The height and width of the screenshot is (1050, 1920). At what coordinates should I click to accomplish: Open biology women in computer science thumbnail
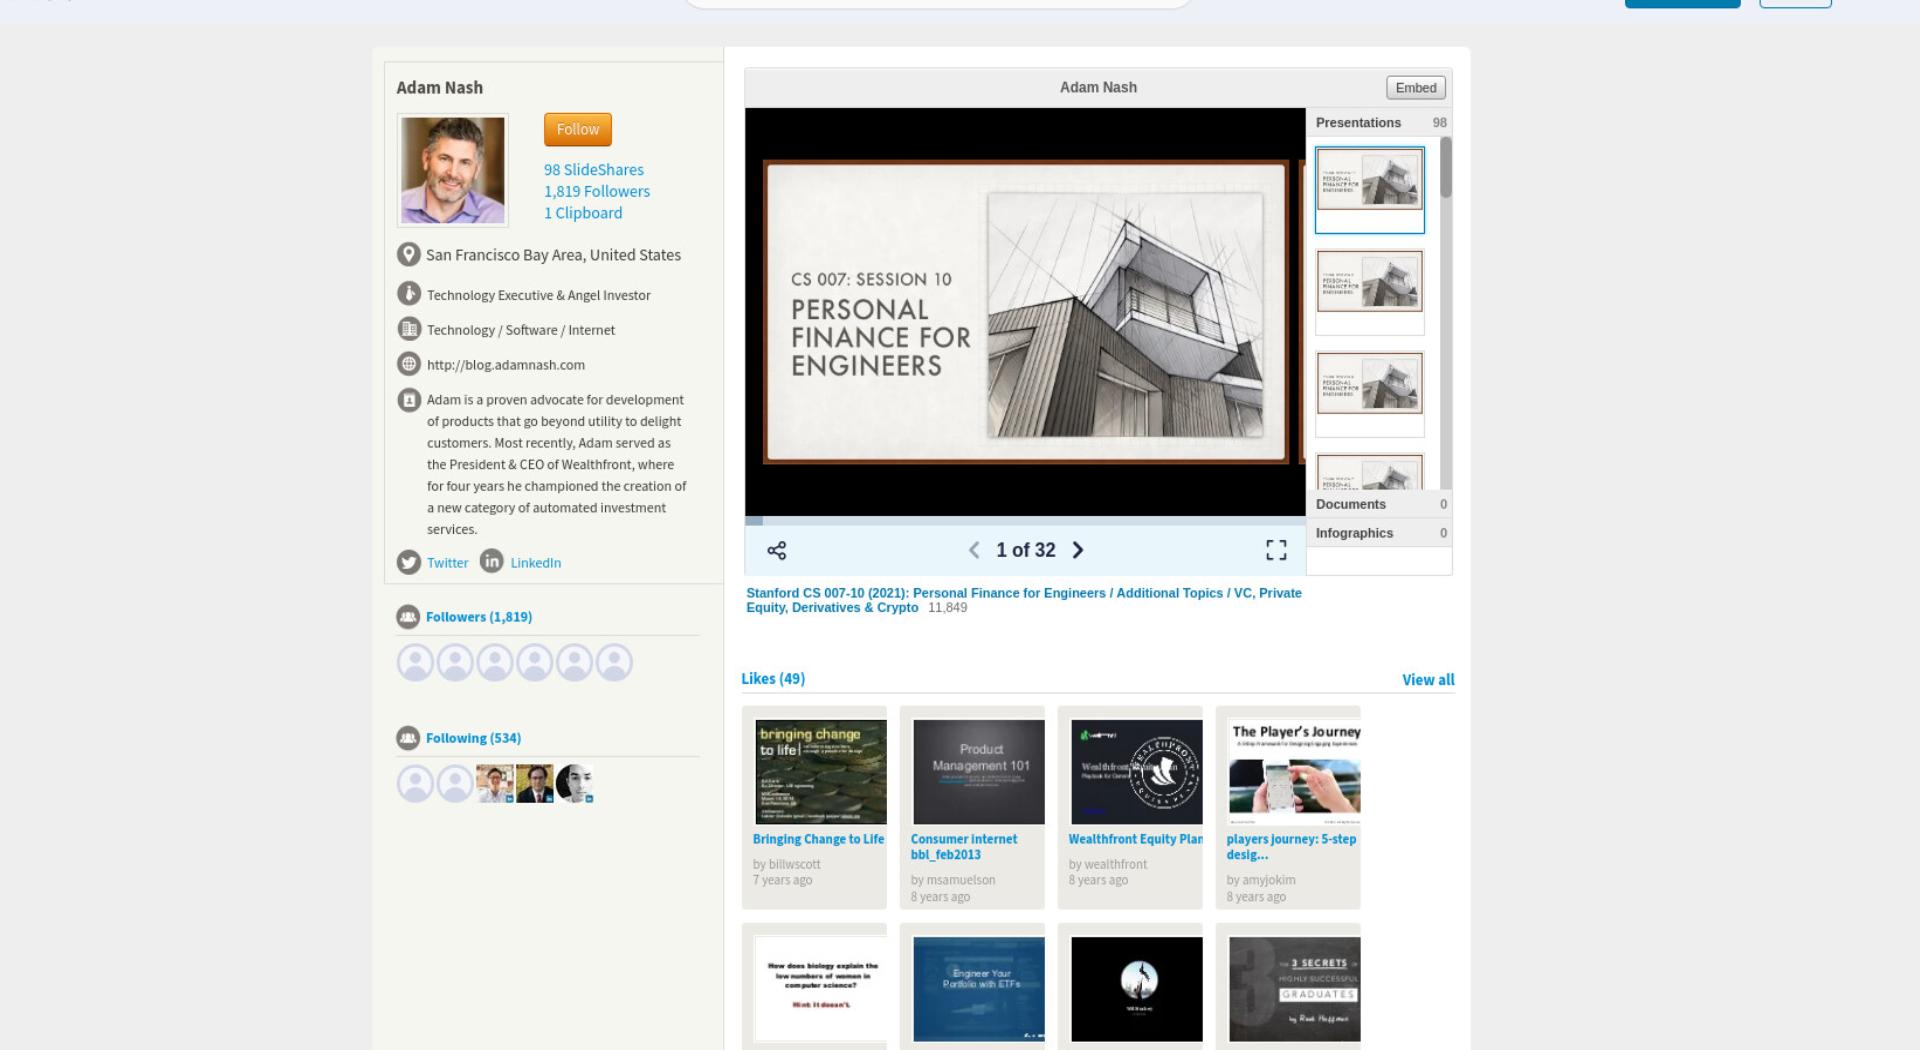click(x=820, y=989)
